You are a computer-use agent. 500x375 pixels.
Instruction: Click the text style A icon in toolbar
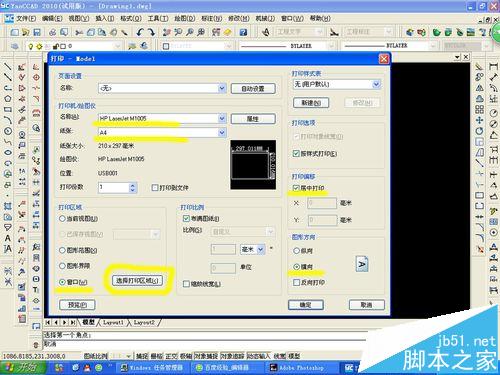click(x=266, y=32)
